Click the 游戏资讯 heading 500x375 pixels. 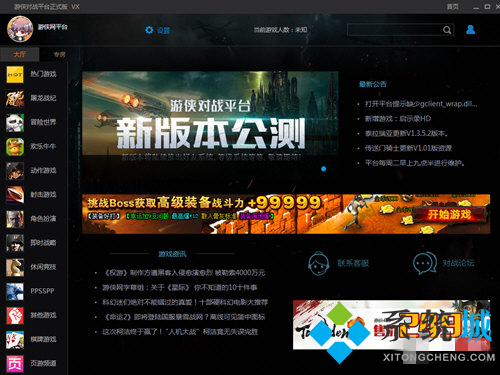click(172, 254)
